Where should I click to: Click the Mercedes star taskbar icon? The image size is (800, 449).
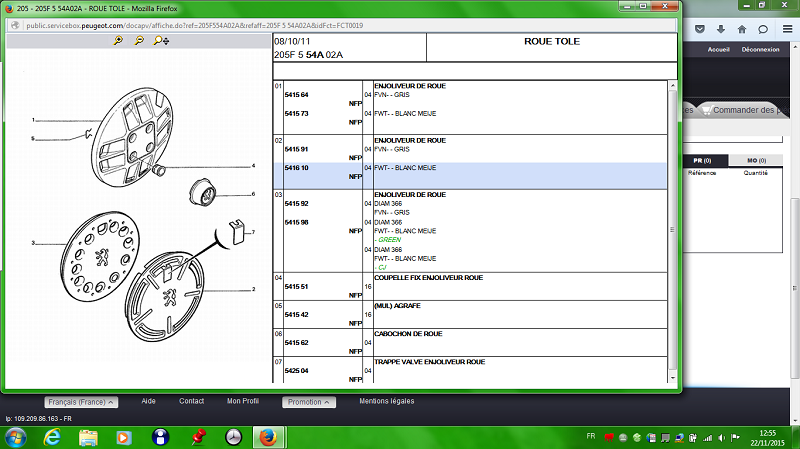pyautogui.click(x=234, y=437)
